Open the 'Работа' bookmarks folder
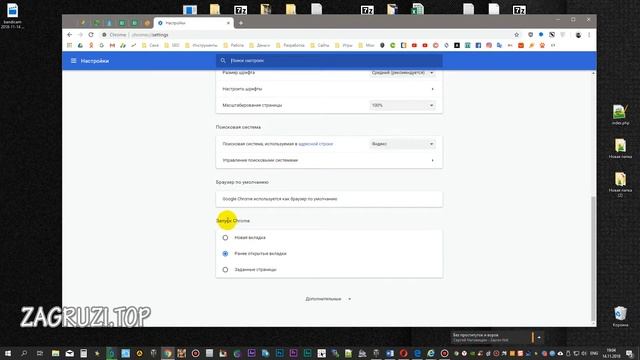This screenshot has height=360, width=640. click(233, 45)
